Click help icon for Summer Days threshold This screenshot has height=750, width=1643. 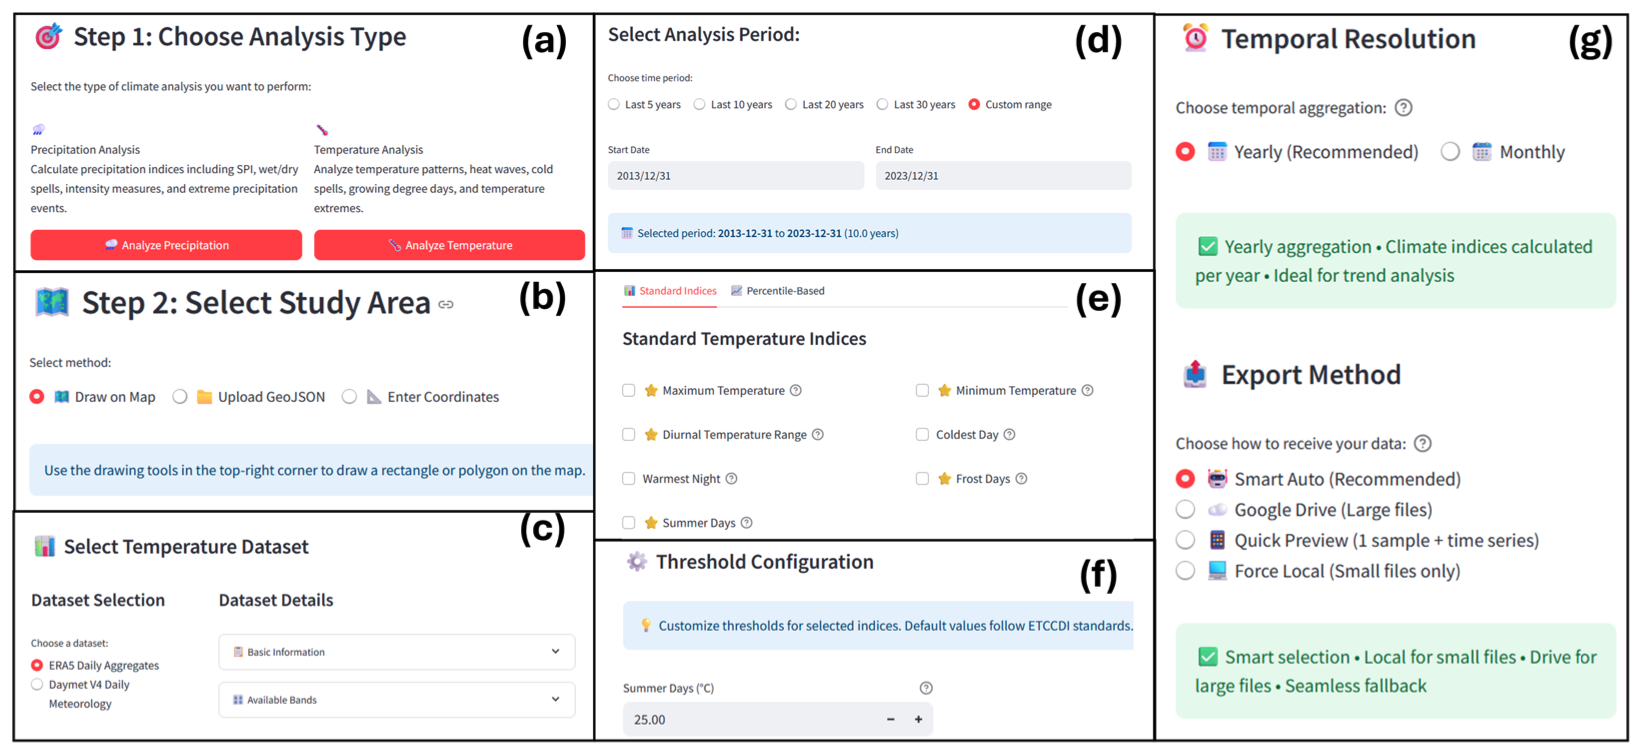(926, 688)
